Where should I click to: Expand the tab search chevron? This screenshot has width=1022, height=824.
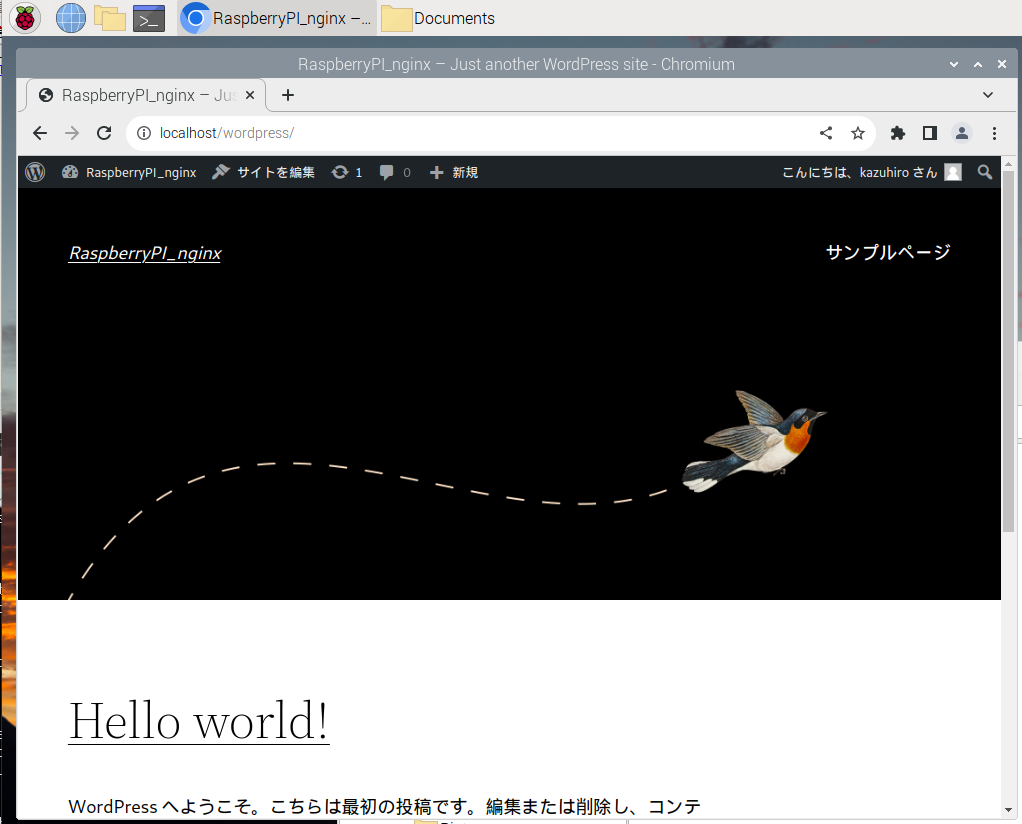(x=987, y=95)
